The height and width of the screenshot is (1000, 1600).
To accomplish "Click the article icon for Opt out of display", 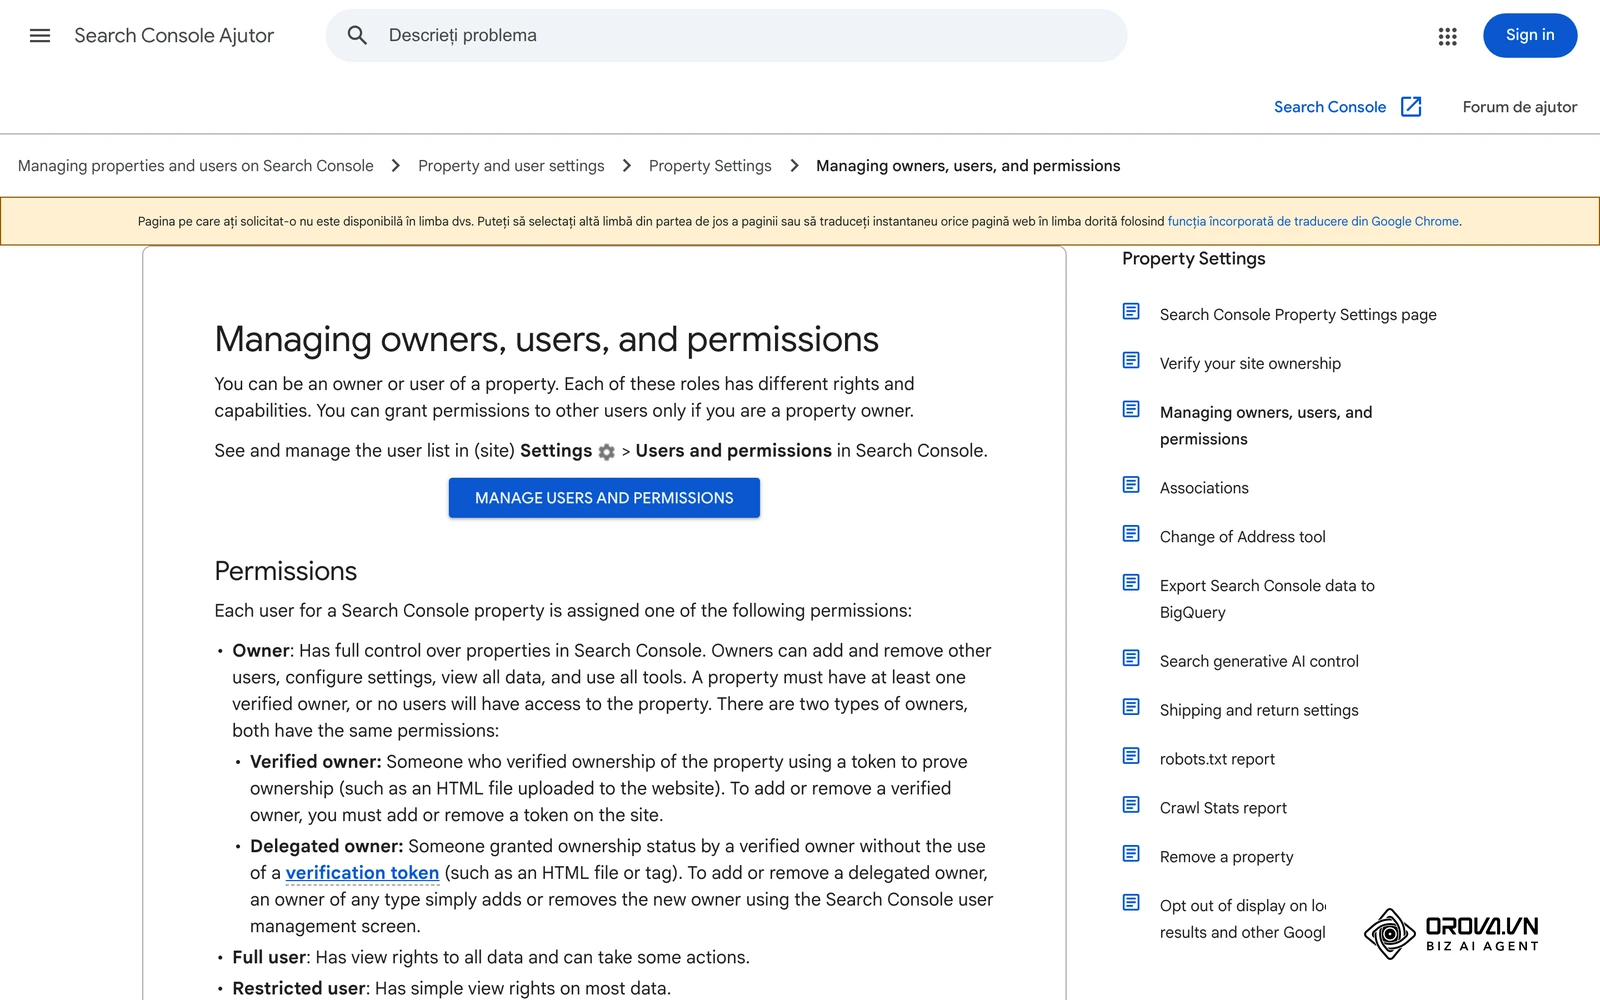I will 1131,903.
